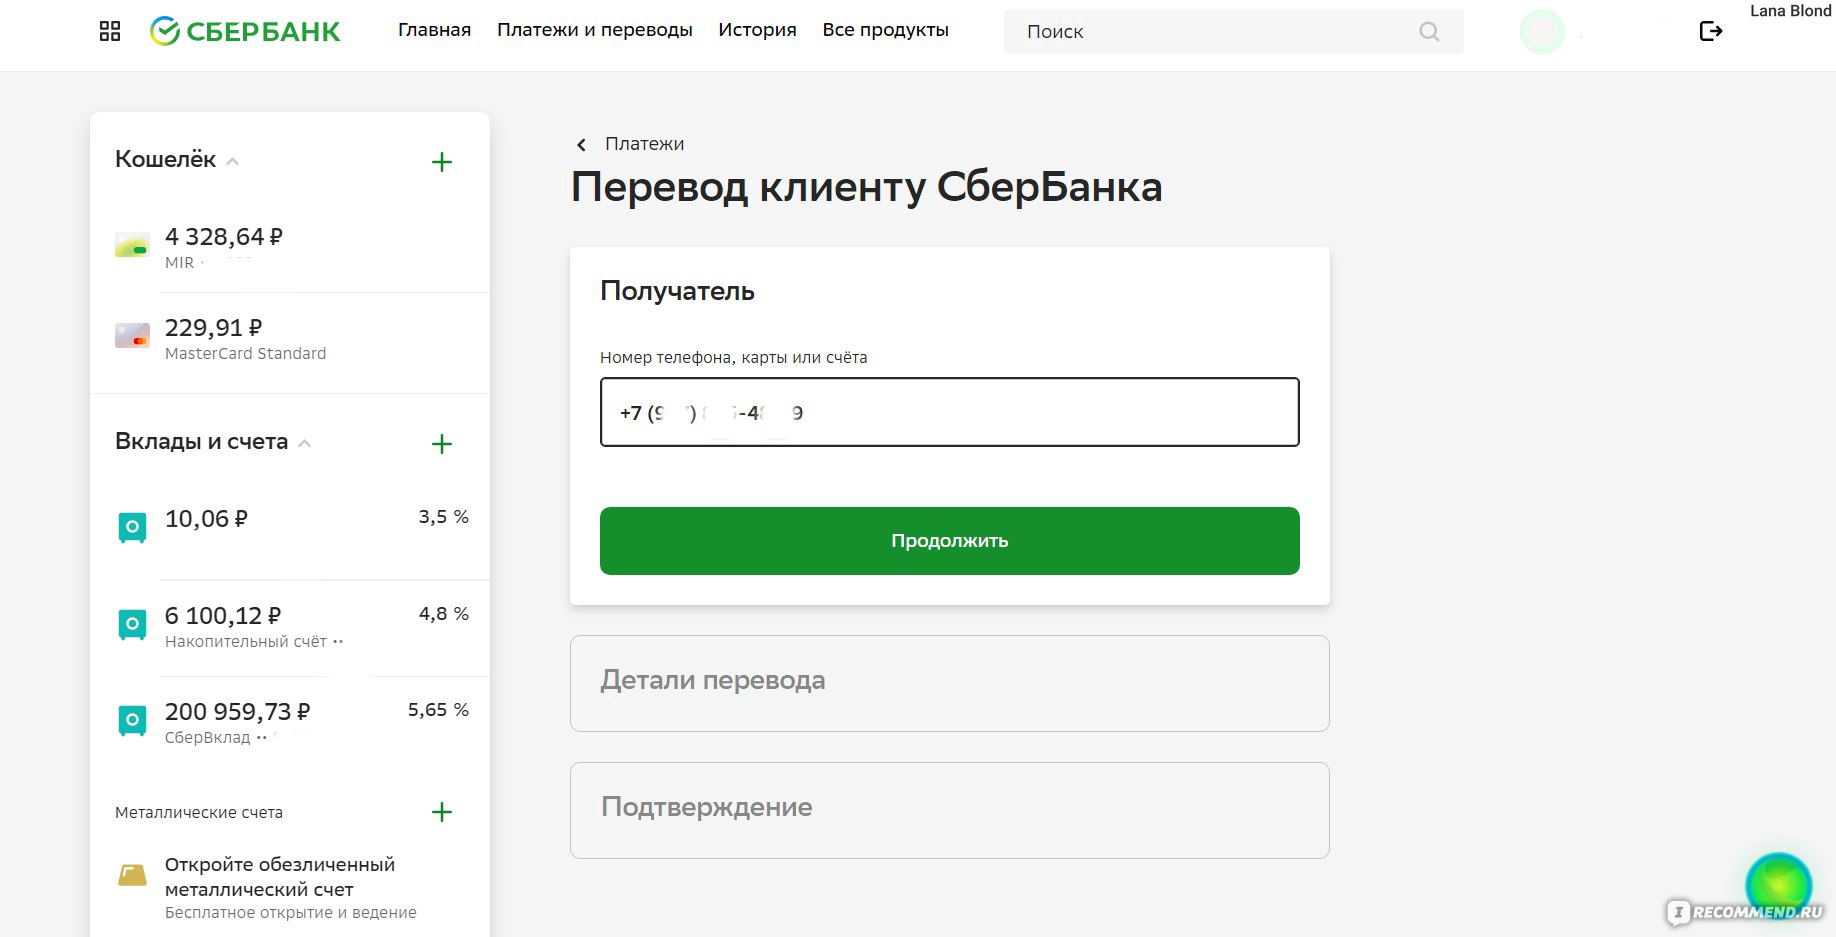
Task: Open the 6 100,12 ₽ Накопительный счёт
Action: [290, 627]
